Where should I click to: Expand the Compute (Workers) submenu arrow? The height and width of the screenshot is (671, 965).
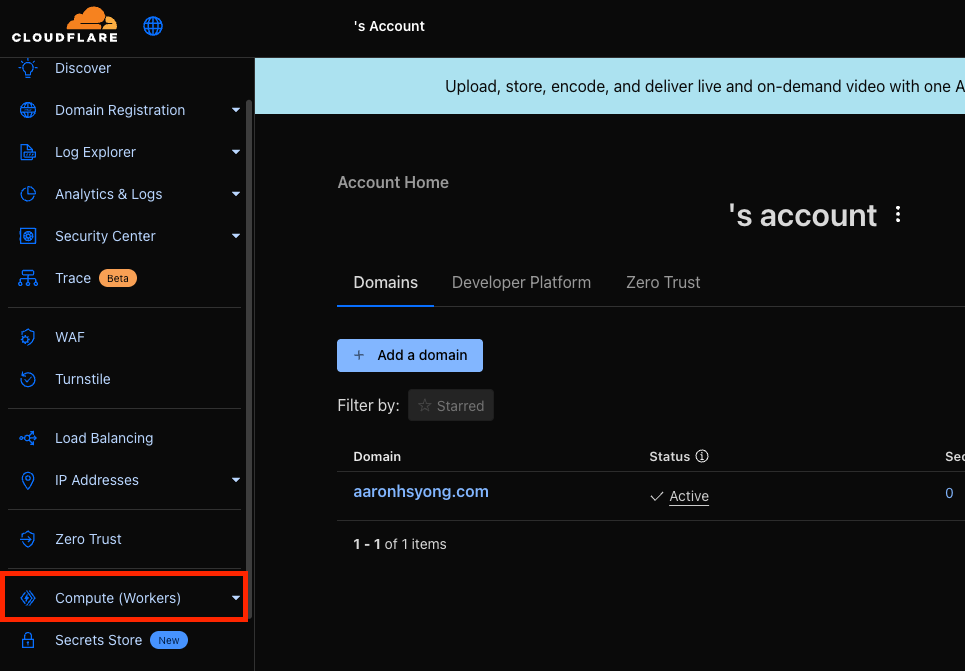(x=236, y=598)
